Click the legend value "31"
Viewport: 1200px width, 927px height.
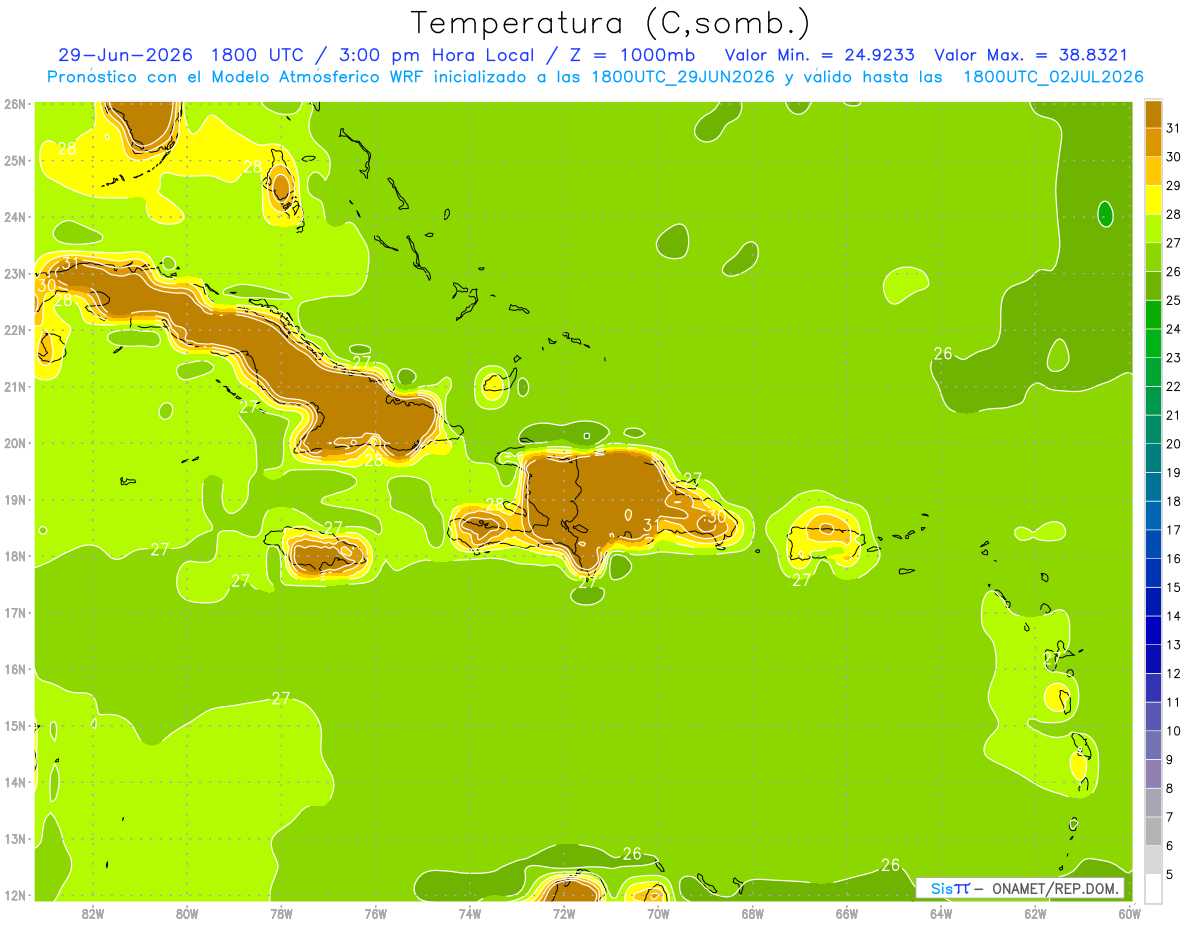pos(1173,128)
